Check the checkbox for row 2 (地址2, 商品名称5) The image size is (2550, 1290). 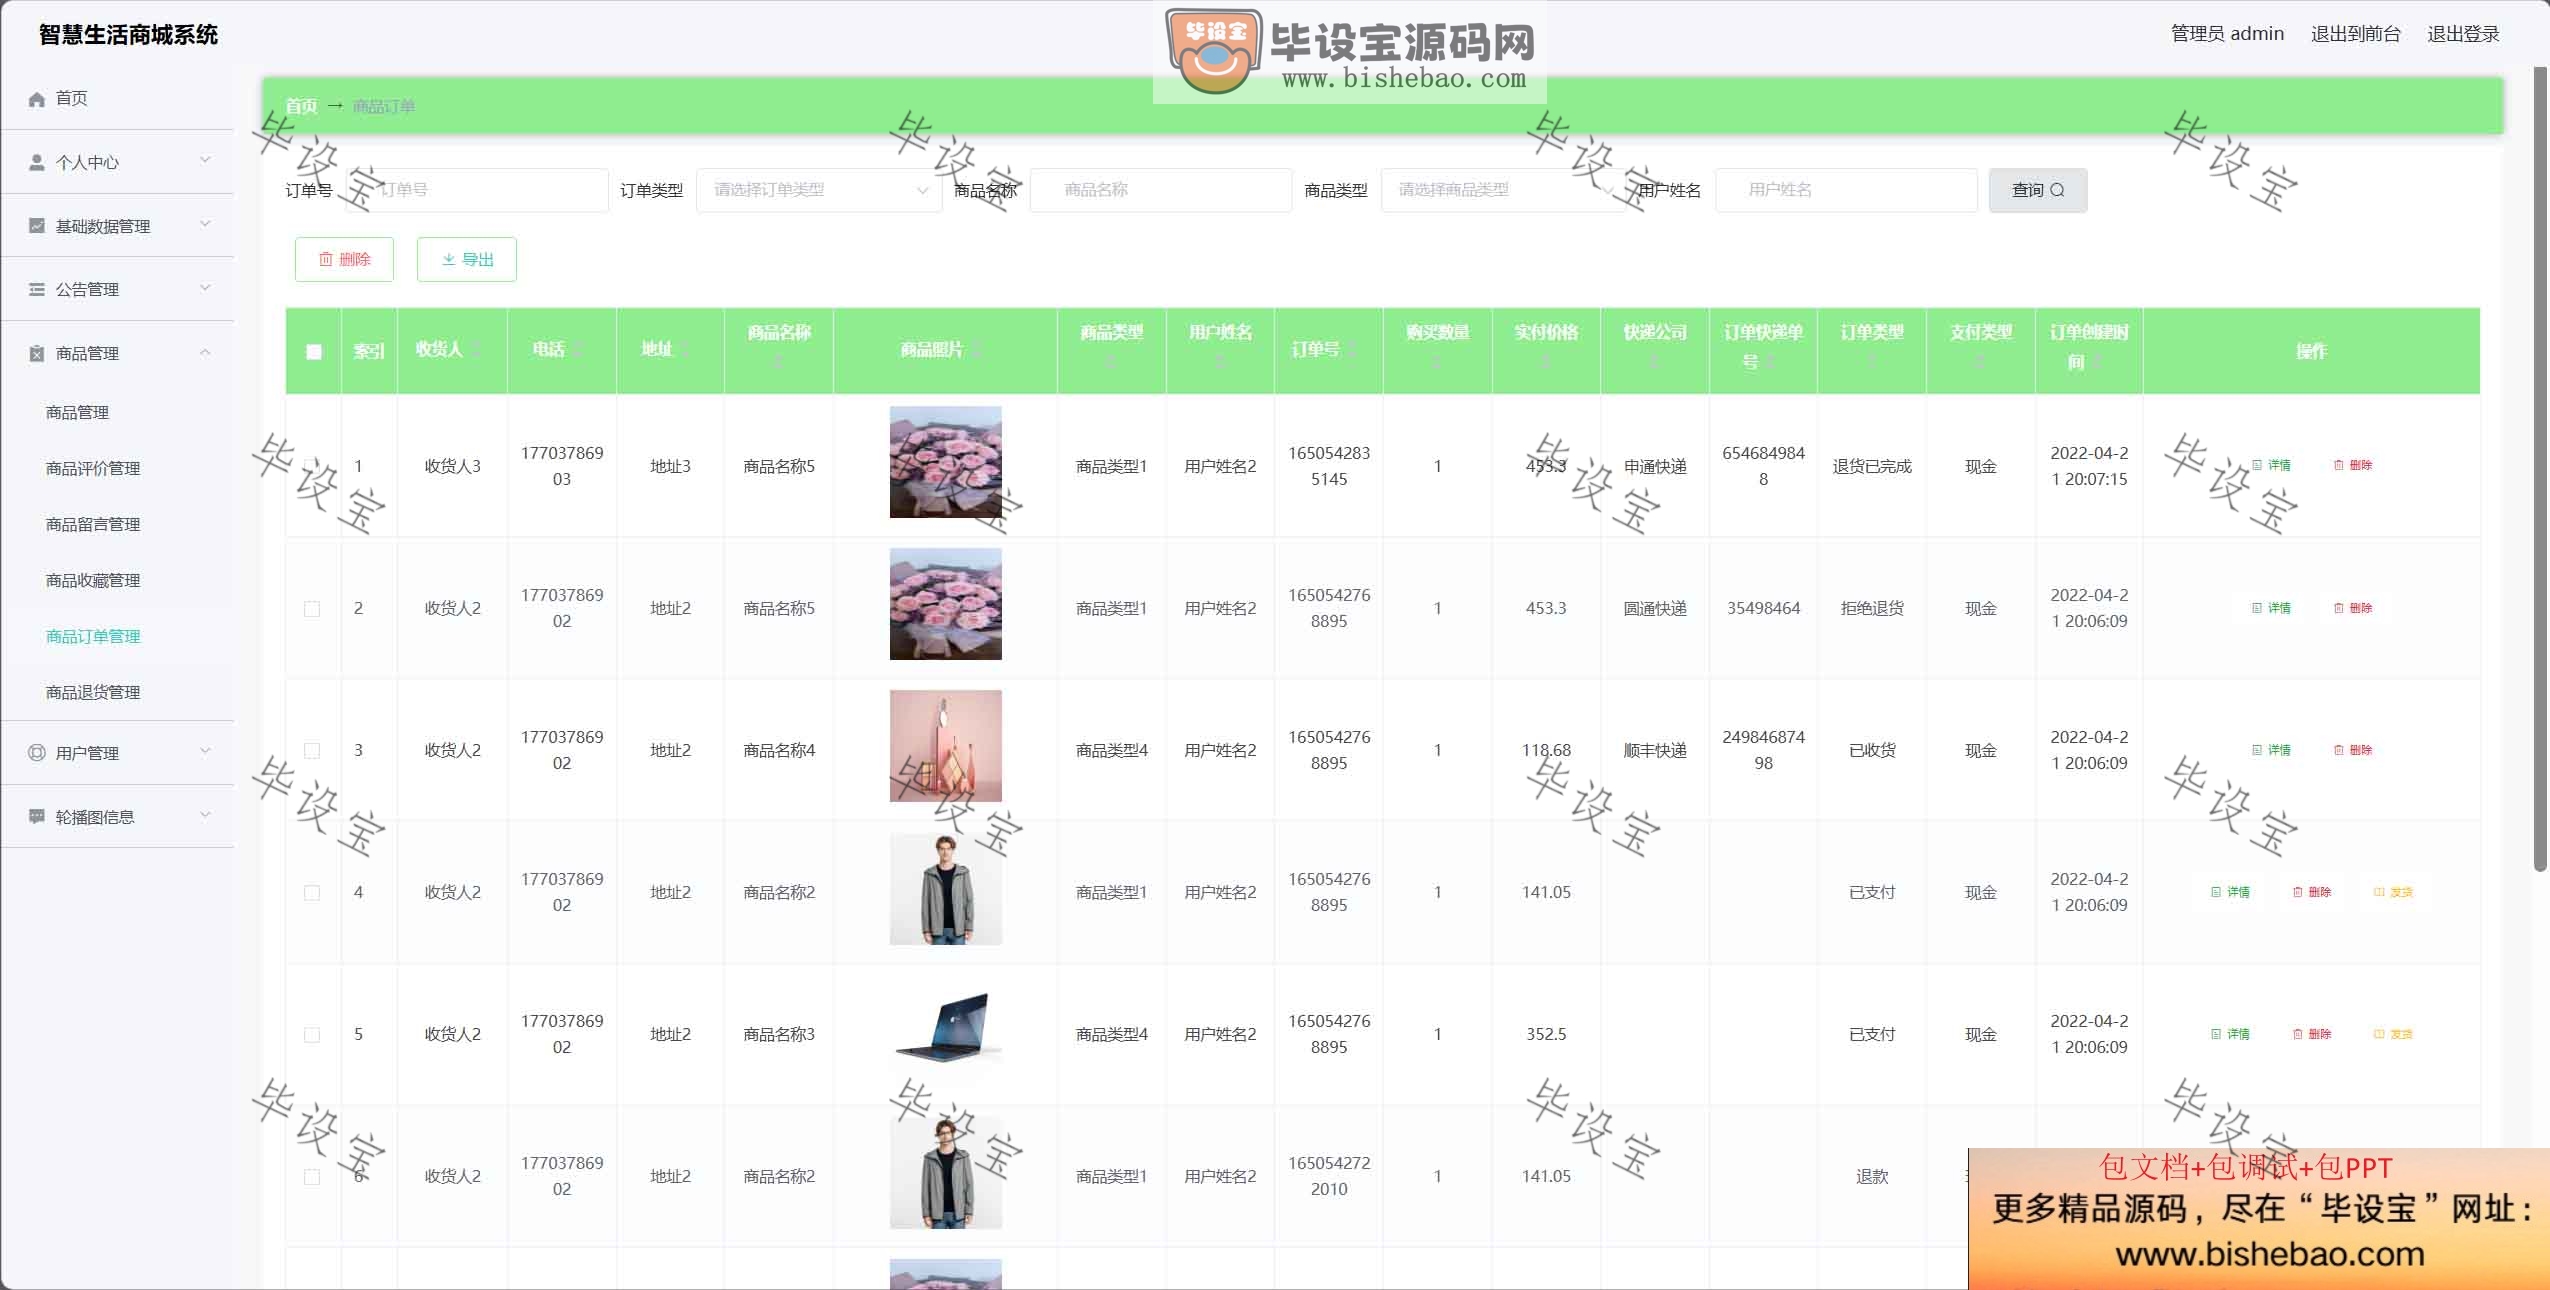click(x=312, y=609)
